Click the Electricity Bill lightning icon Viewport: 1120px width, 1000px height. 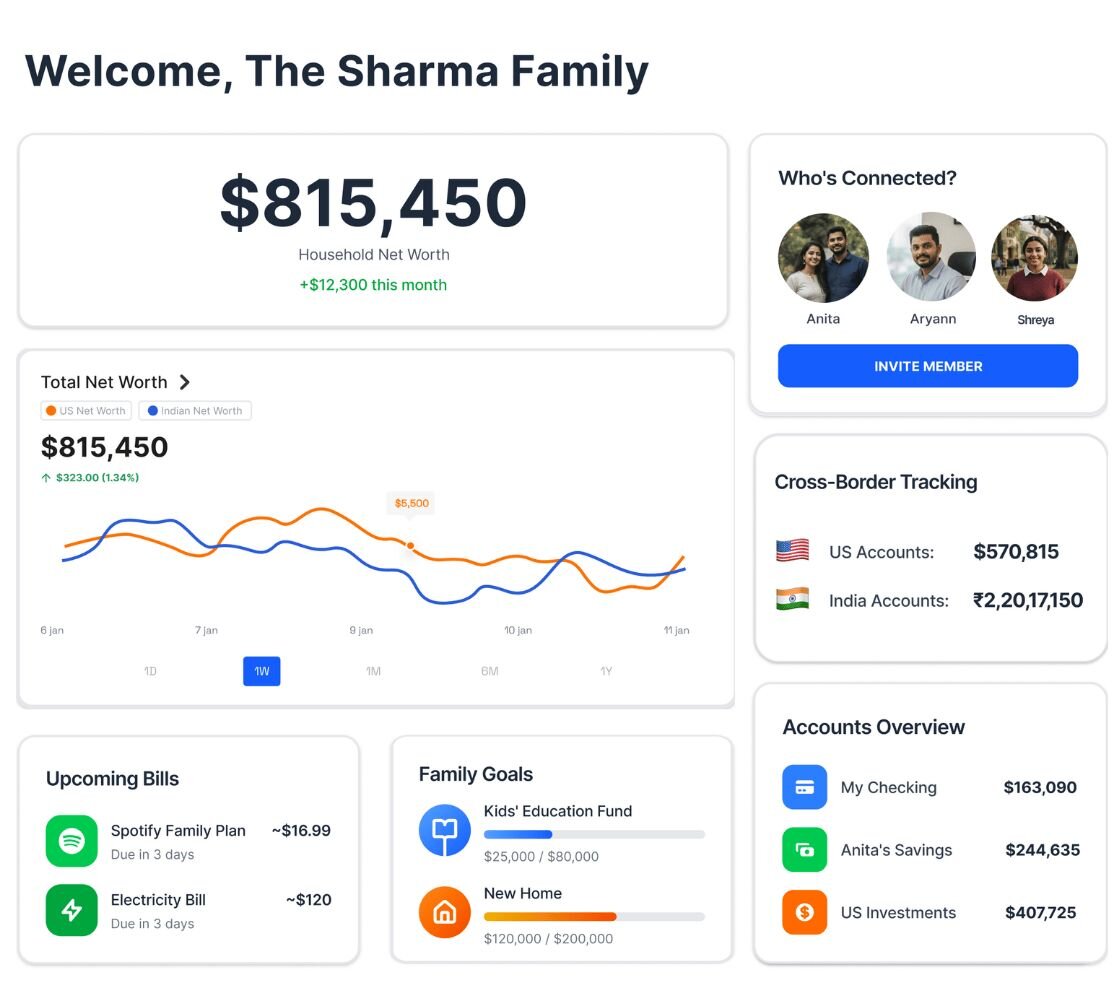(72, 910)
